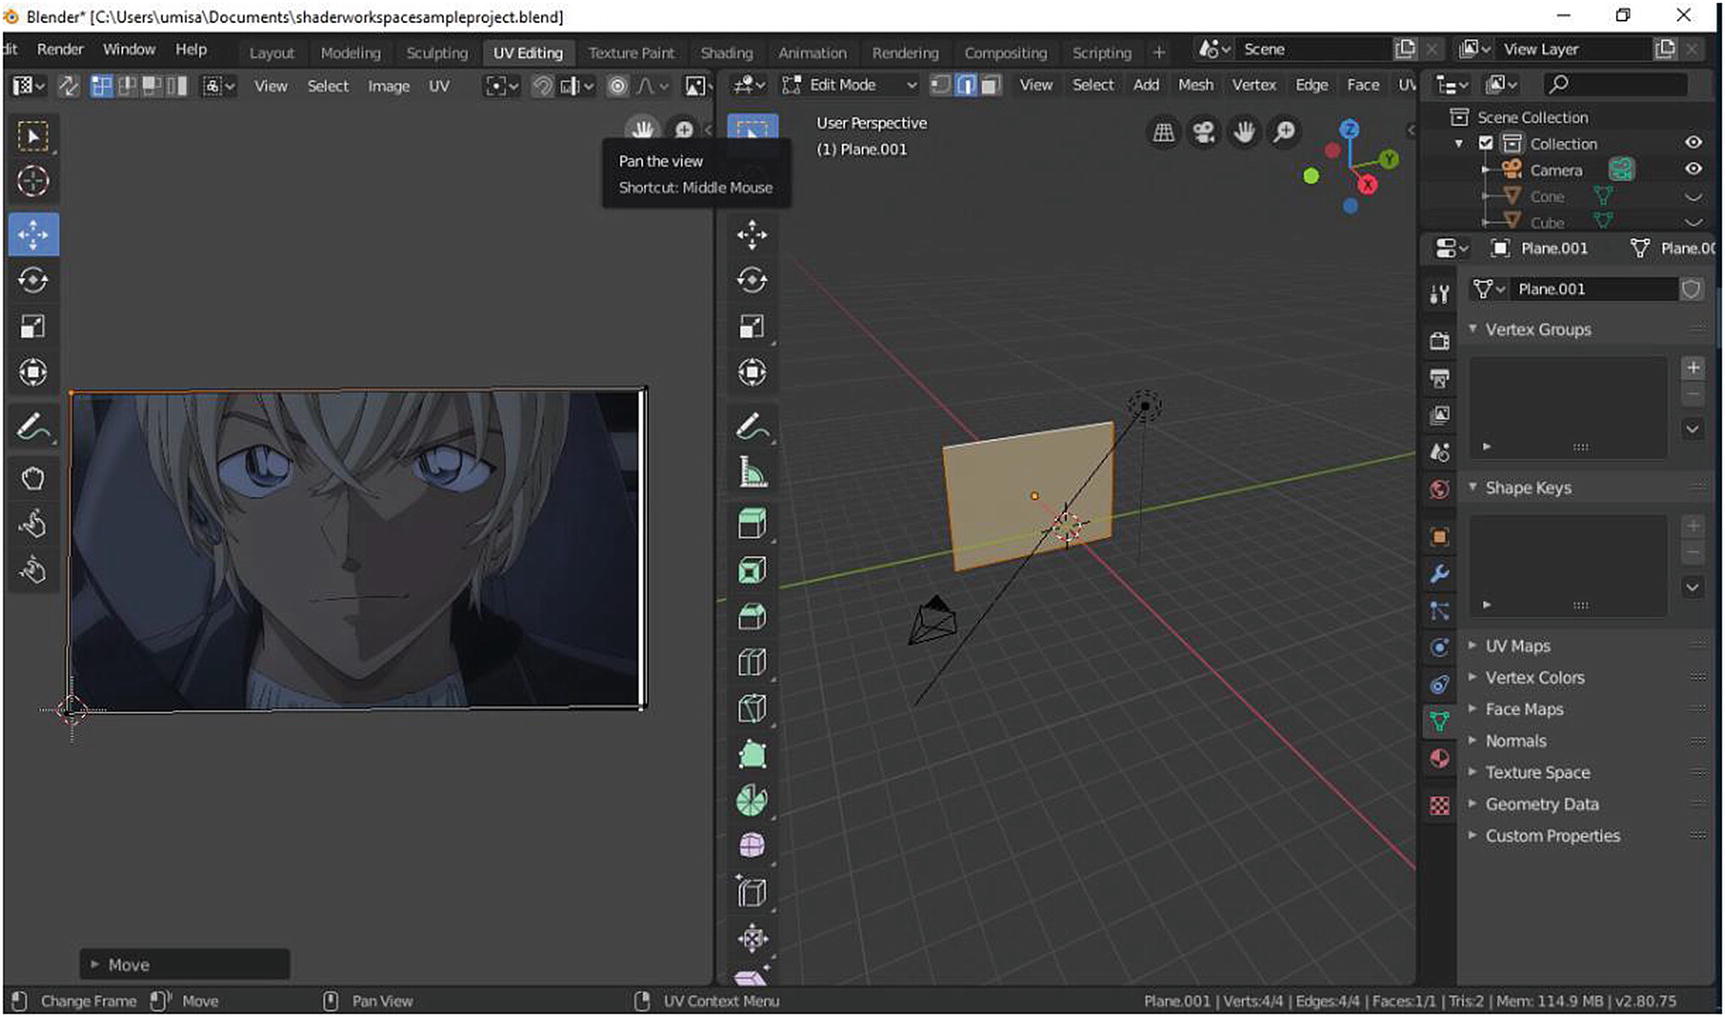This screenshot has height=1017, width=1725.
Task: Select the Annotate tool in UV editor toolbar
Action: [x=33, y=427]
